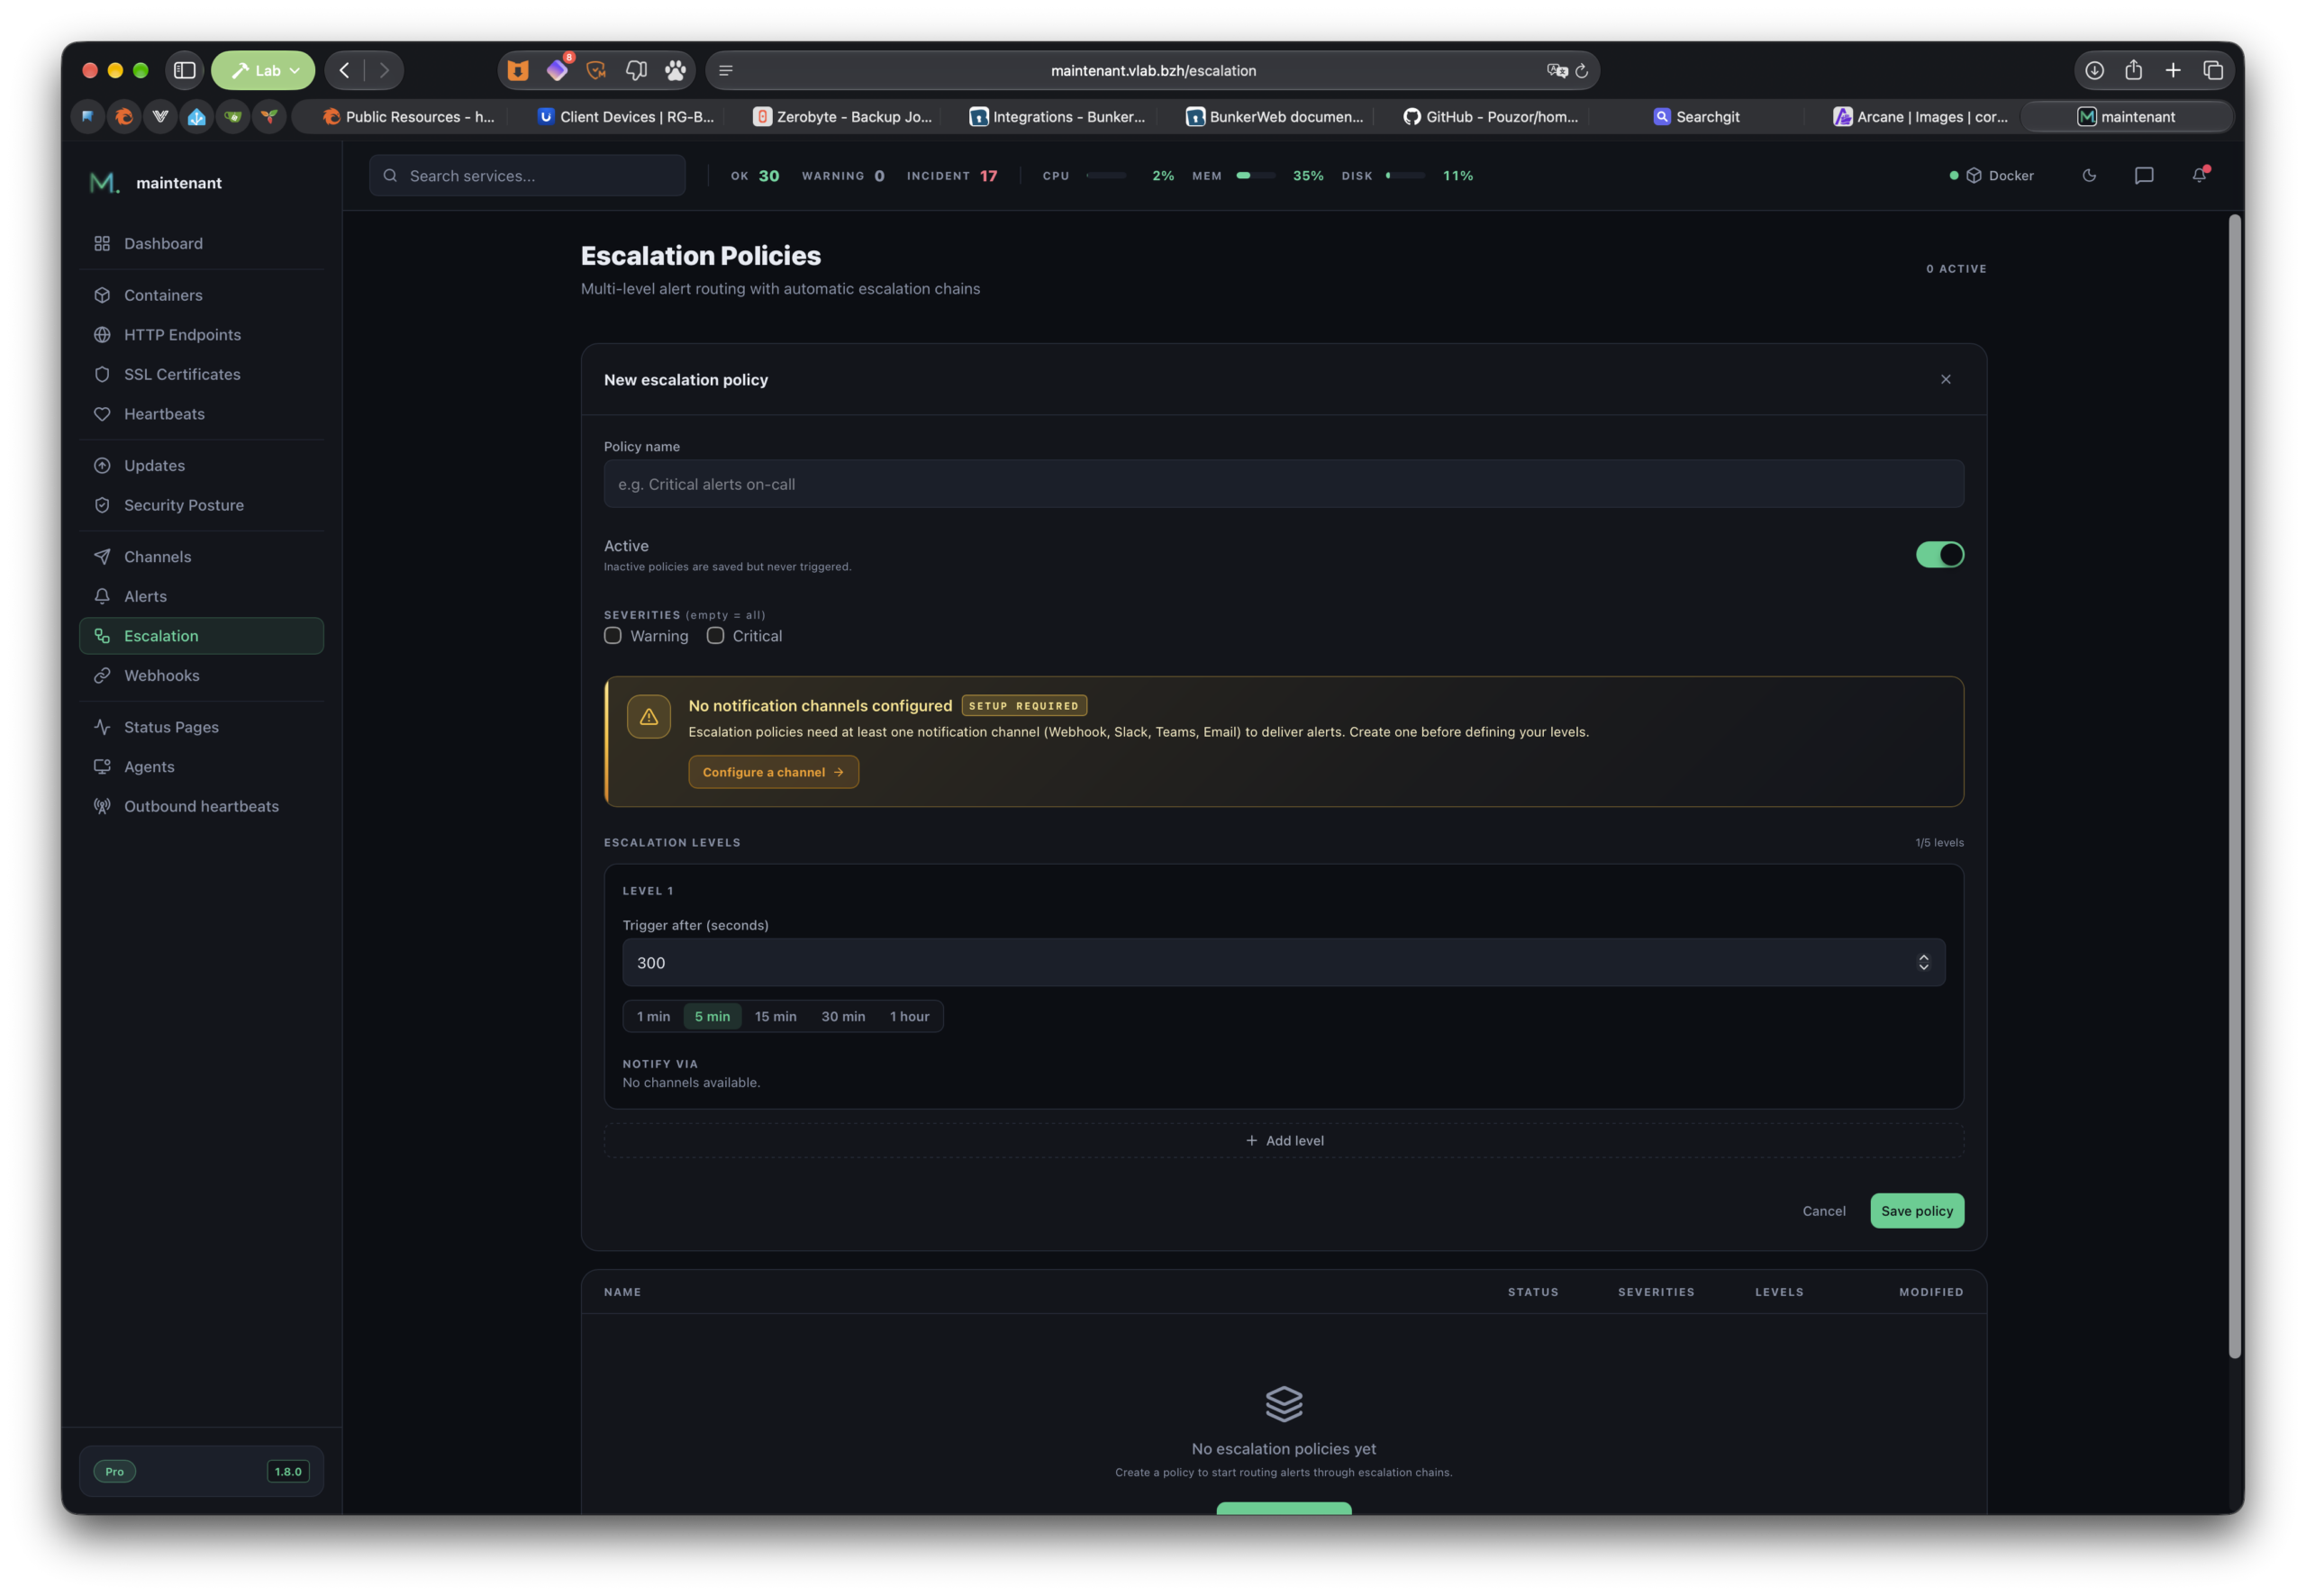2306x1596 pixels.
Task: Click the maintenant logo icon
Action: [104, 183]
